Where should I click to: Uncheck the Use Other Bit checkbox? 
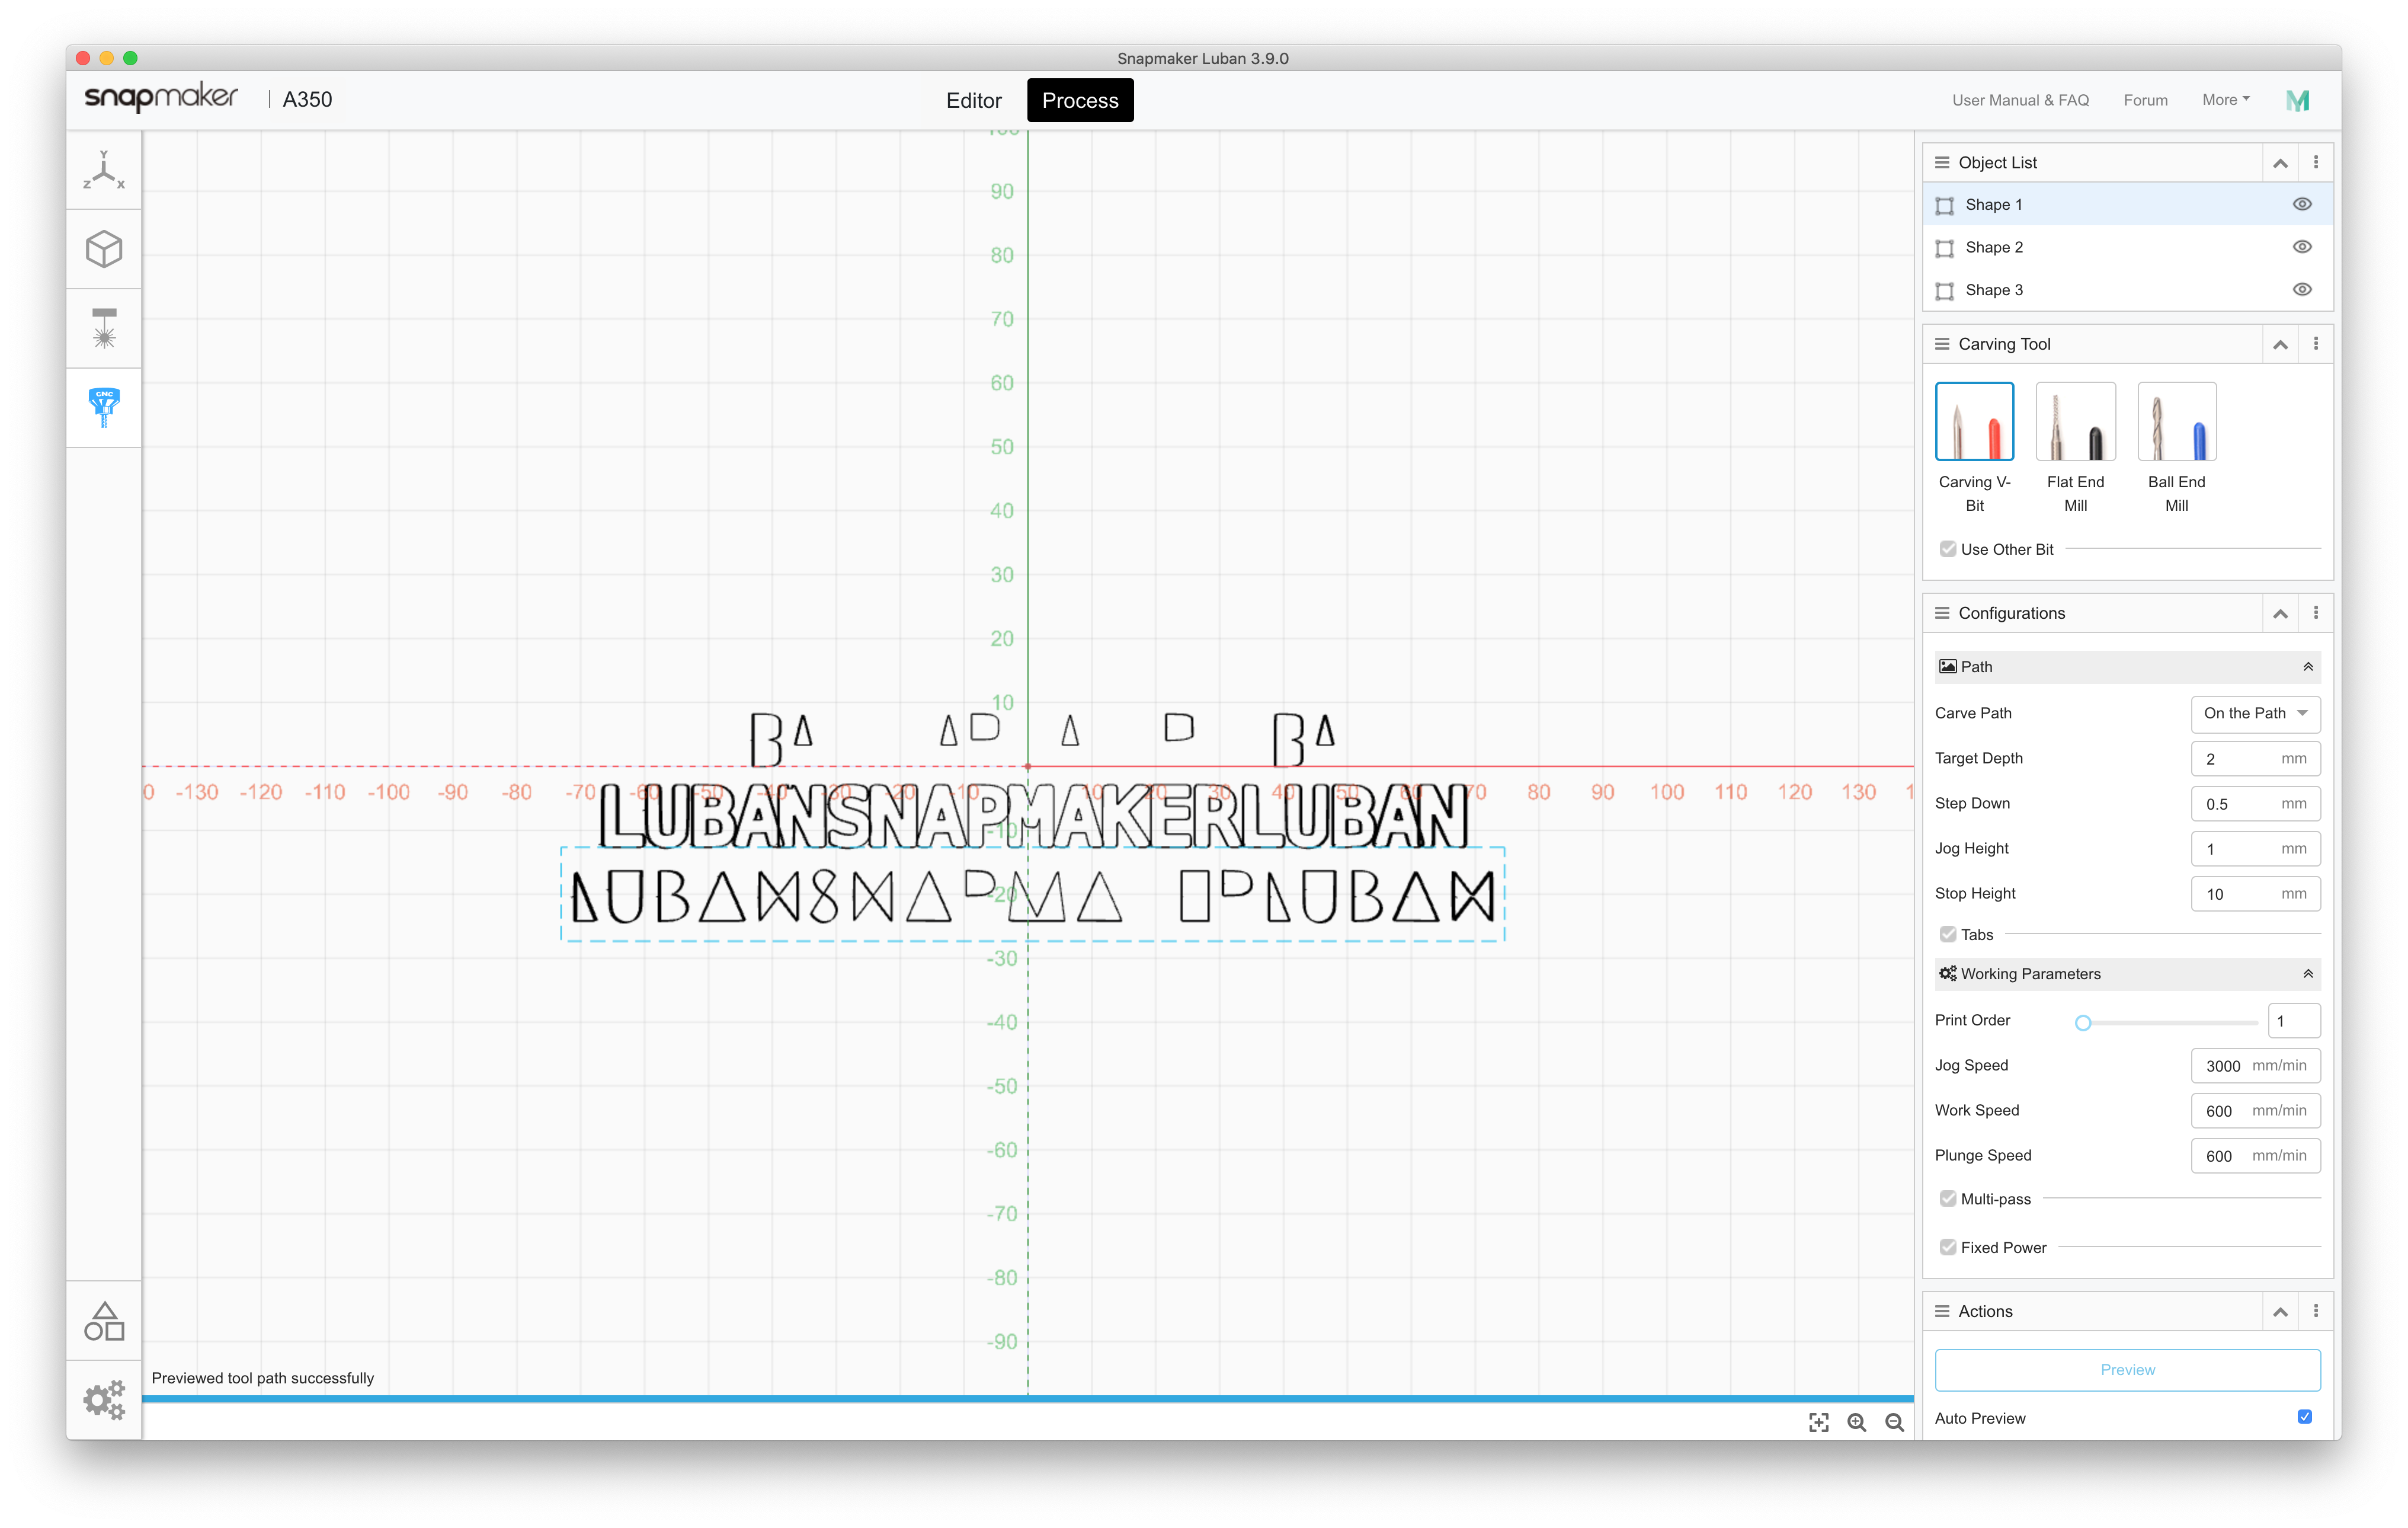(x=1948, y=549)
